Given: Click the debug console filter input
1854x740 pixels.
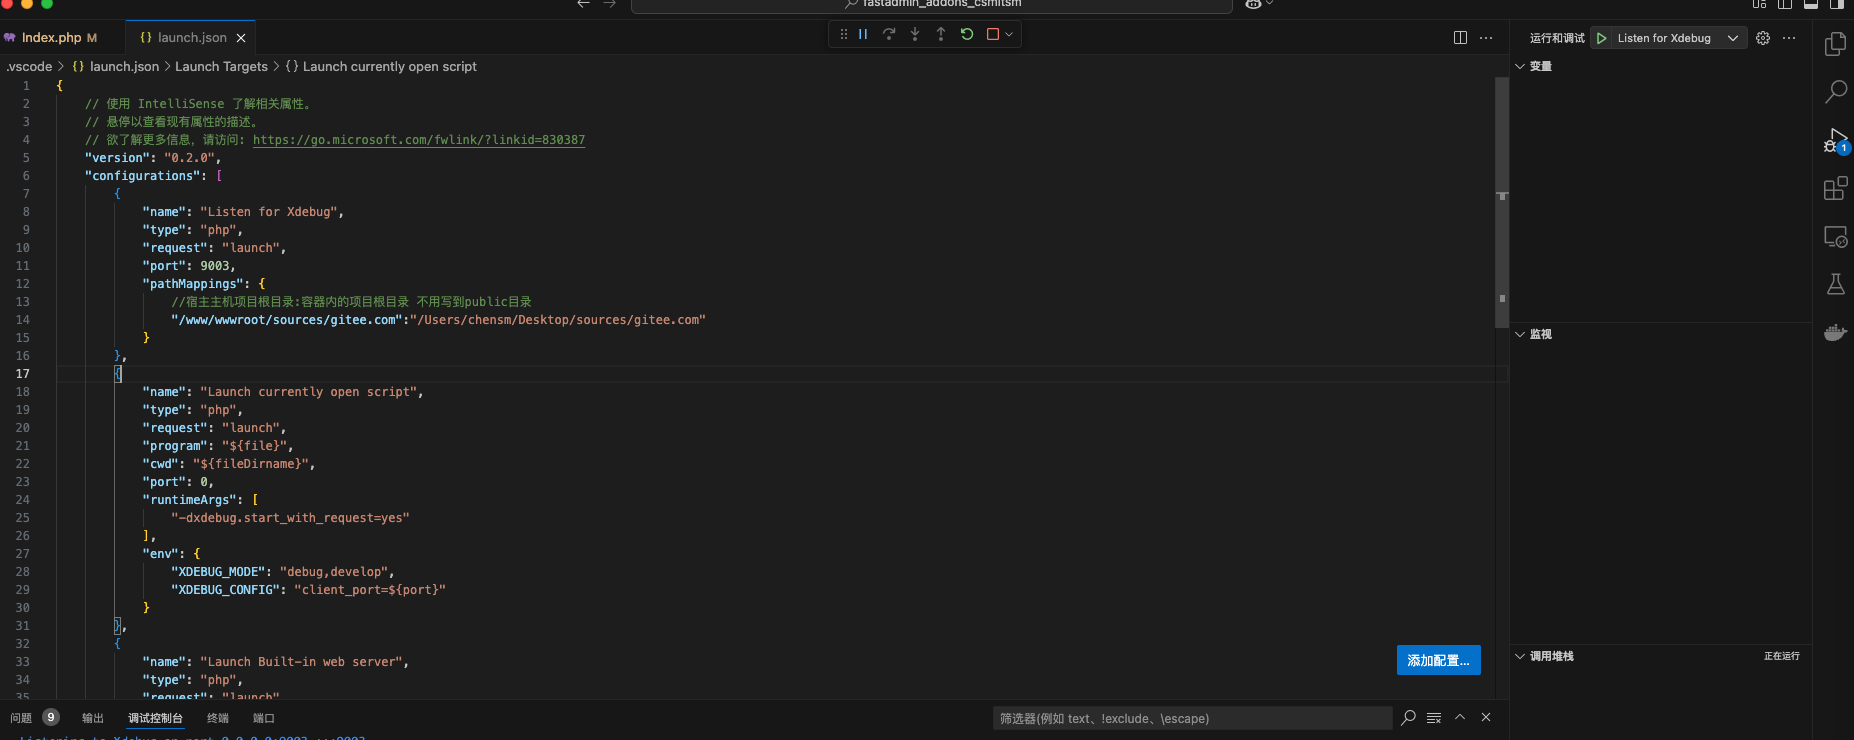Looking at the screenshot, I should [x=1192, y=718].
